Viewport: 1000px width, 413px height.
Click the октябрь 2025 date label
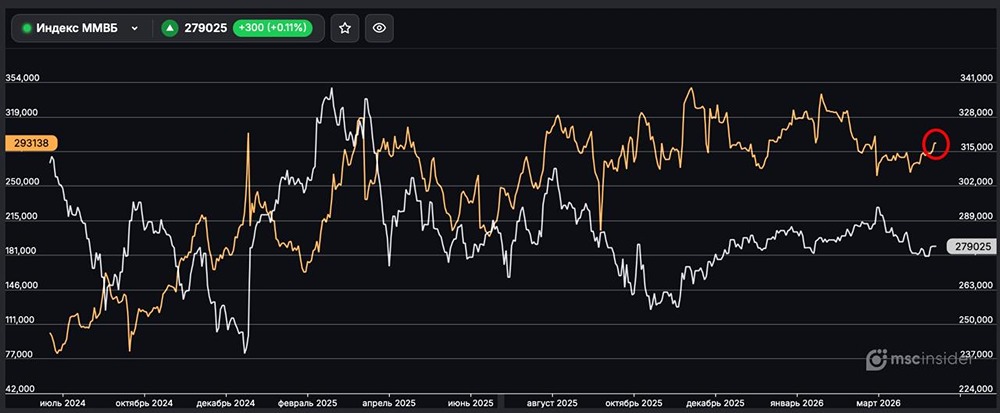point(634,403)
